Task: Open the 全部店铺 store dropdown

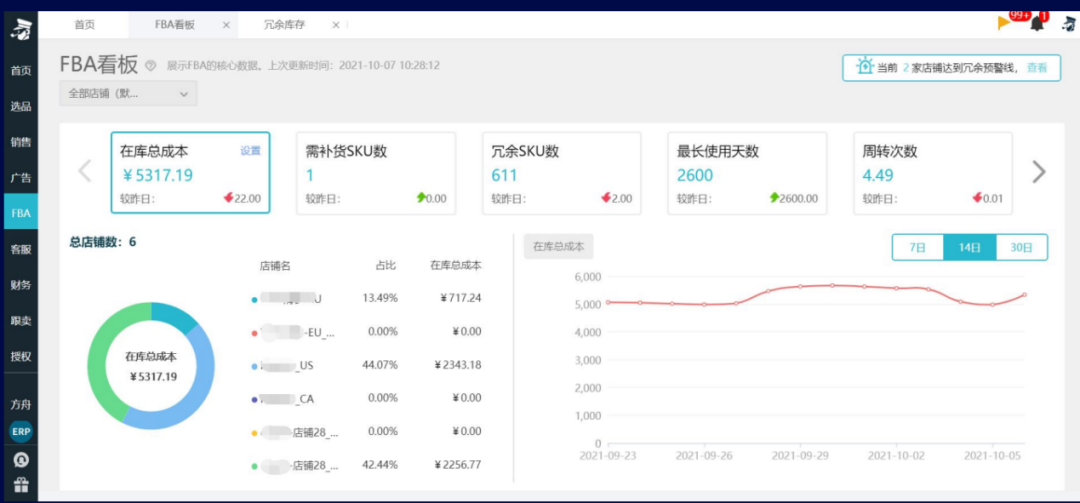Action: tap(128, 93)
